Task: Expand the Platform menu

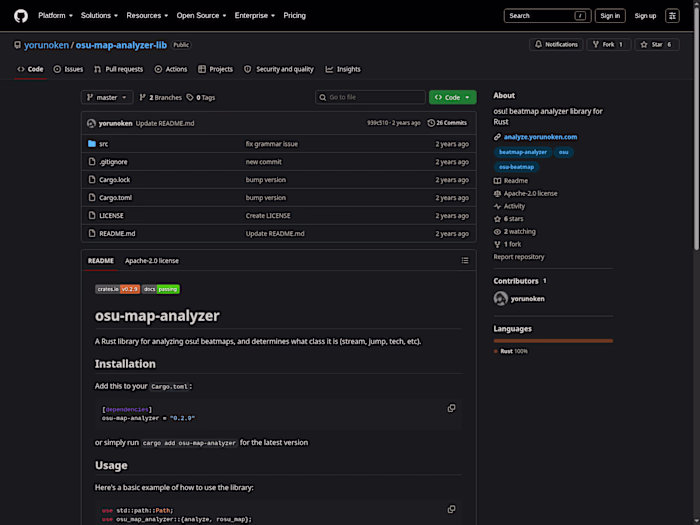Action: (55, 16)
